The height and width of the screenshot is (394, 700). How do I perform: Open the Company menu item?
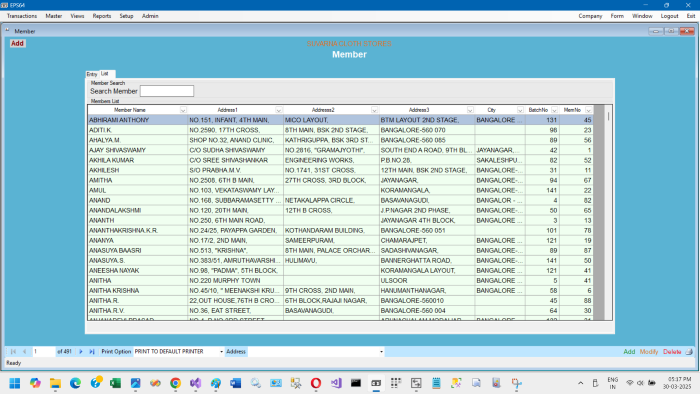click(x=590, y=16)
